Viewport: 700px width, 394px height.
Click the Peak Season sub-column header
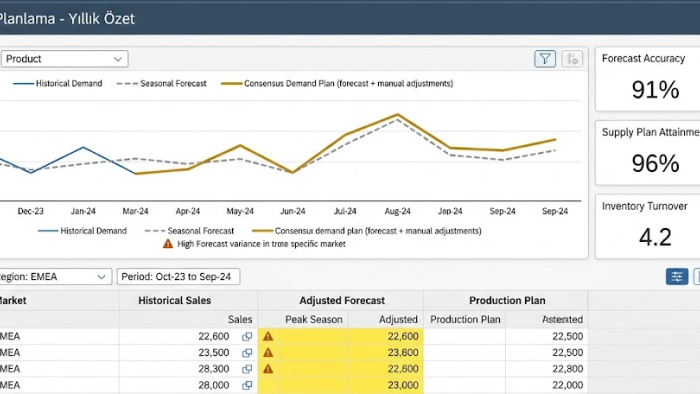click(314, 319)
